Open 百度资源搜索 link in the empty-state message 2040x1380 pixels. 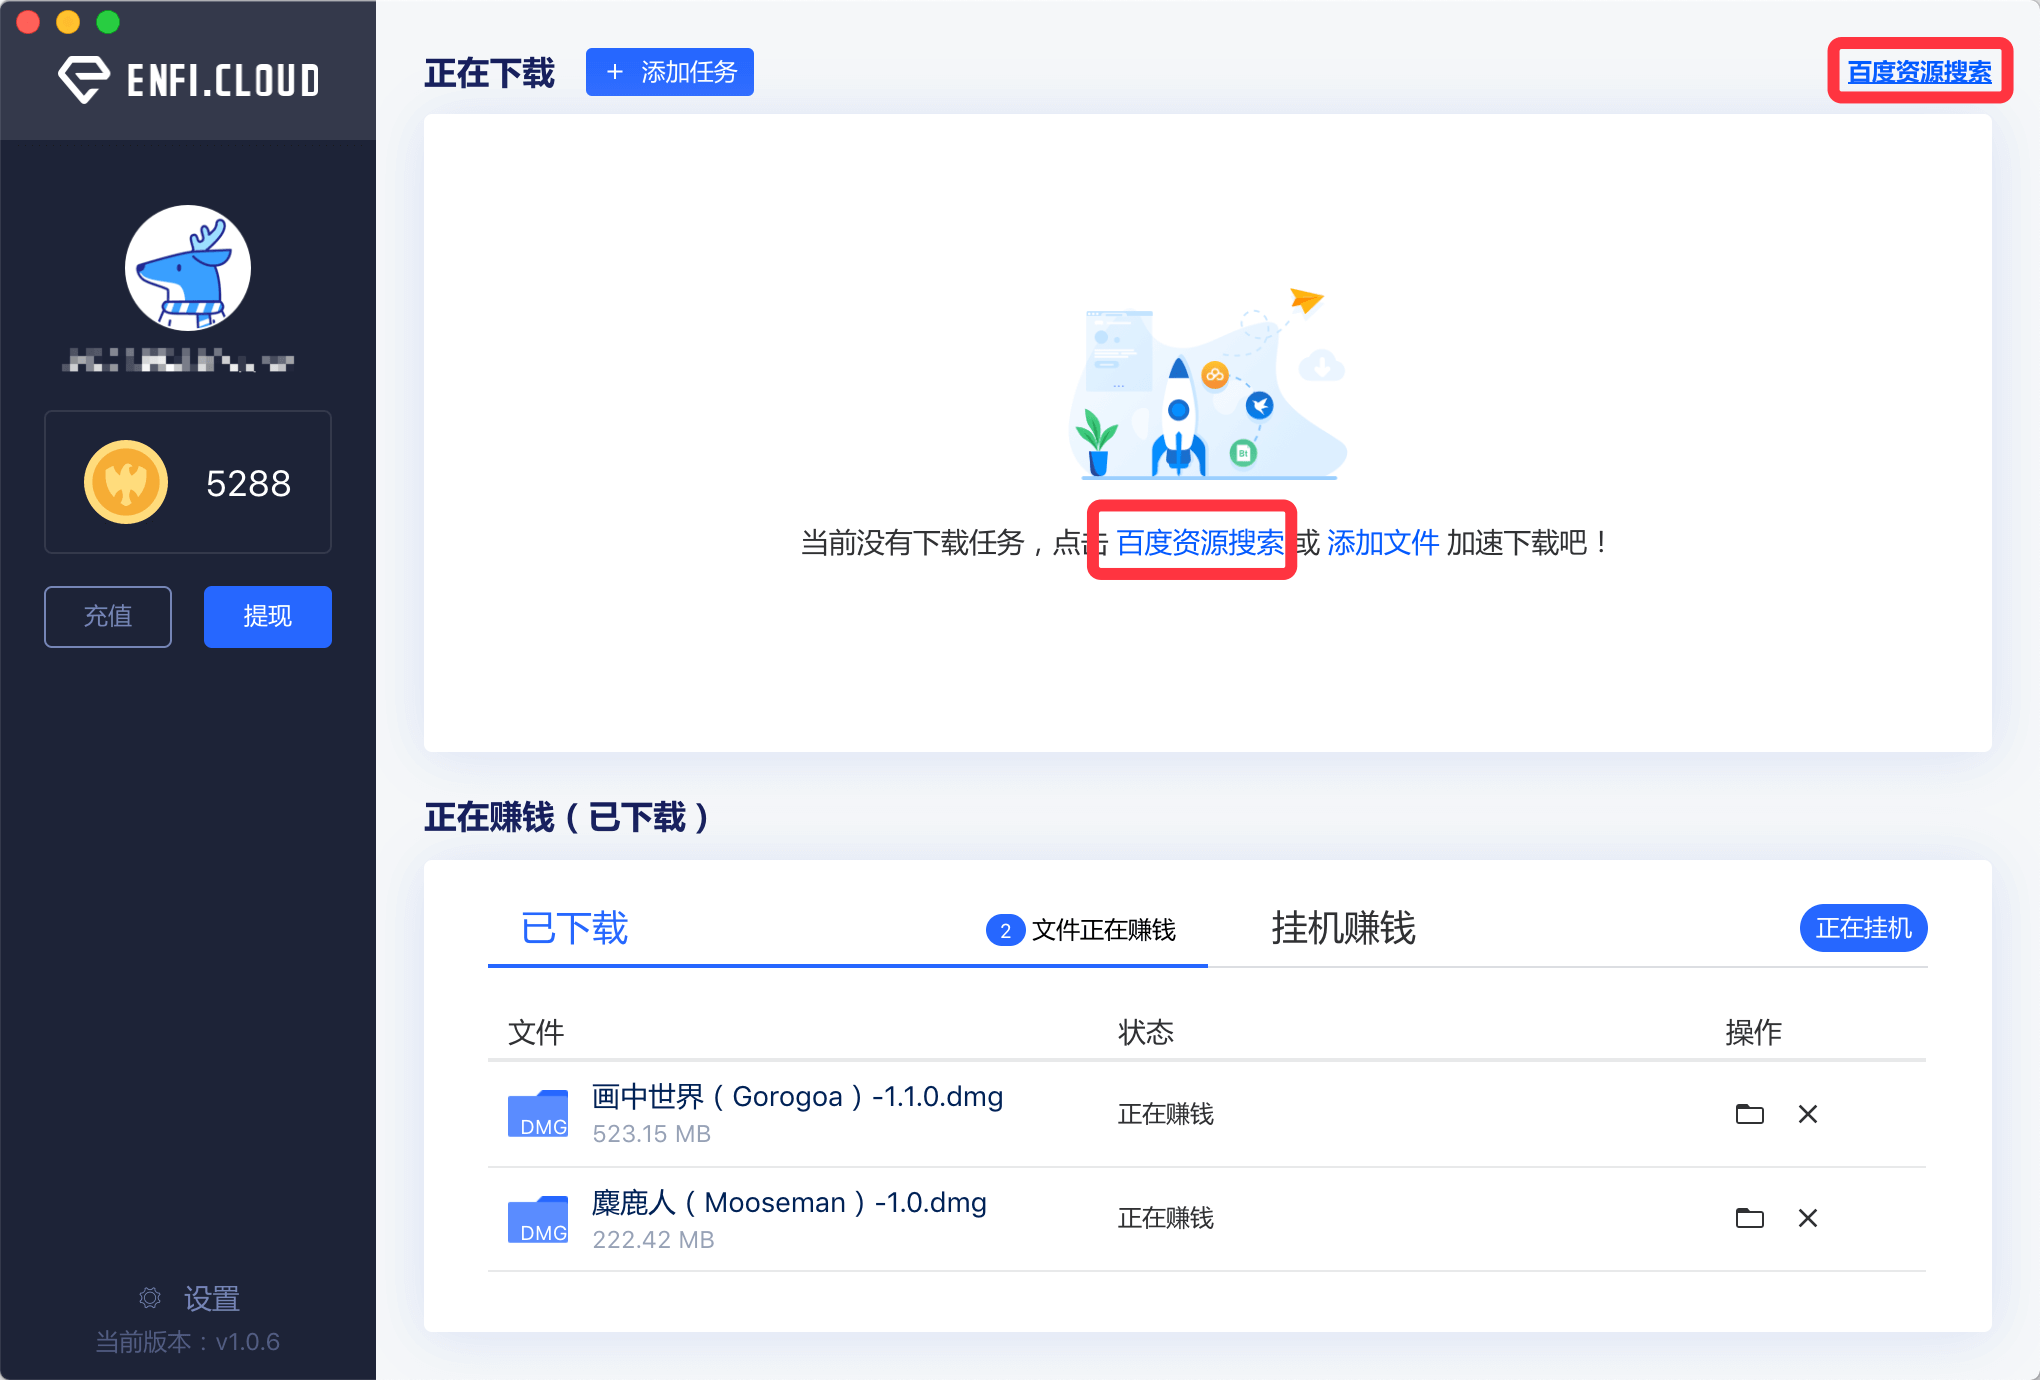[x=1200, y=542]
